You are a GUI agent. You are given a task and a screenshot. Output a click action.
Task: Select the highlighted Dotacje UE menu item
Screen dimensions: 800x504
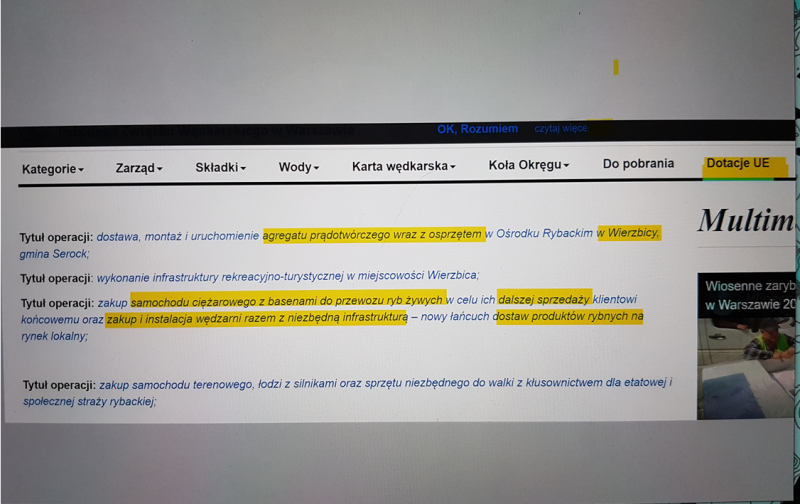point(738,164)
